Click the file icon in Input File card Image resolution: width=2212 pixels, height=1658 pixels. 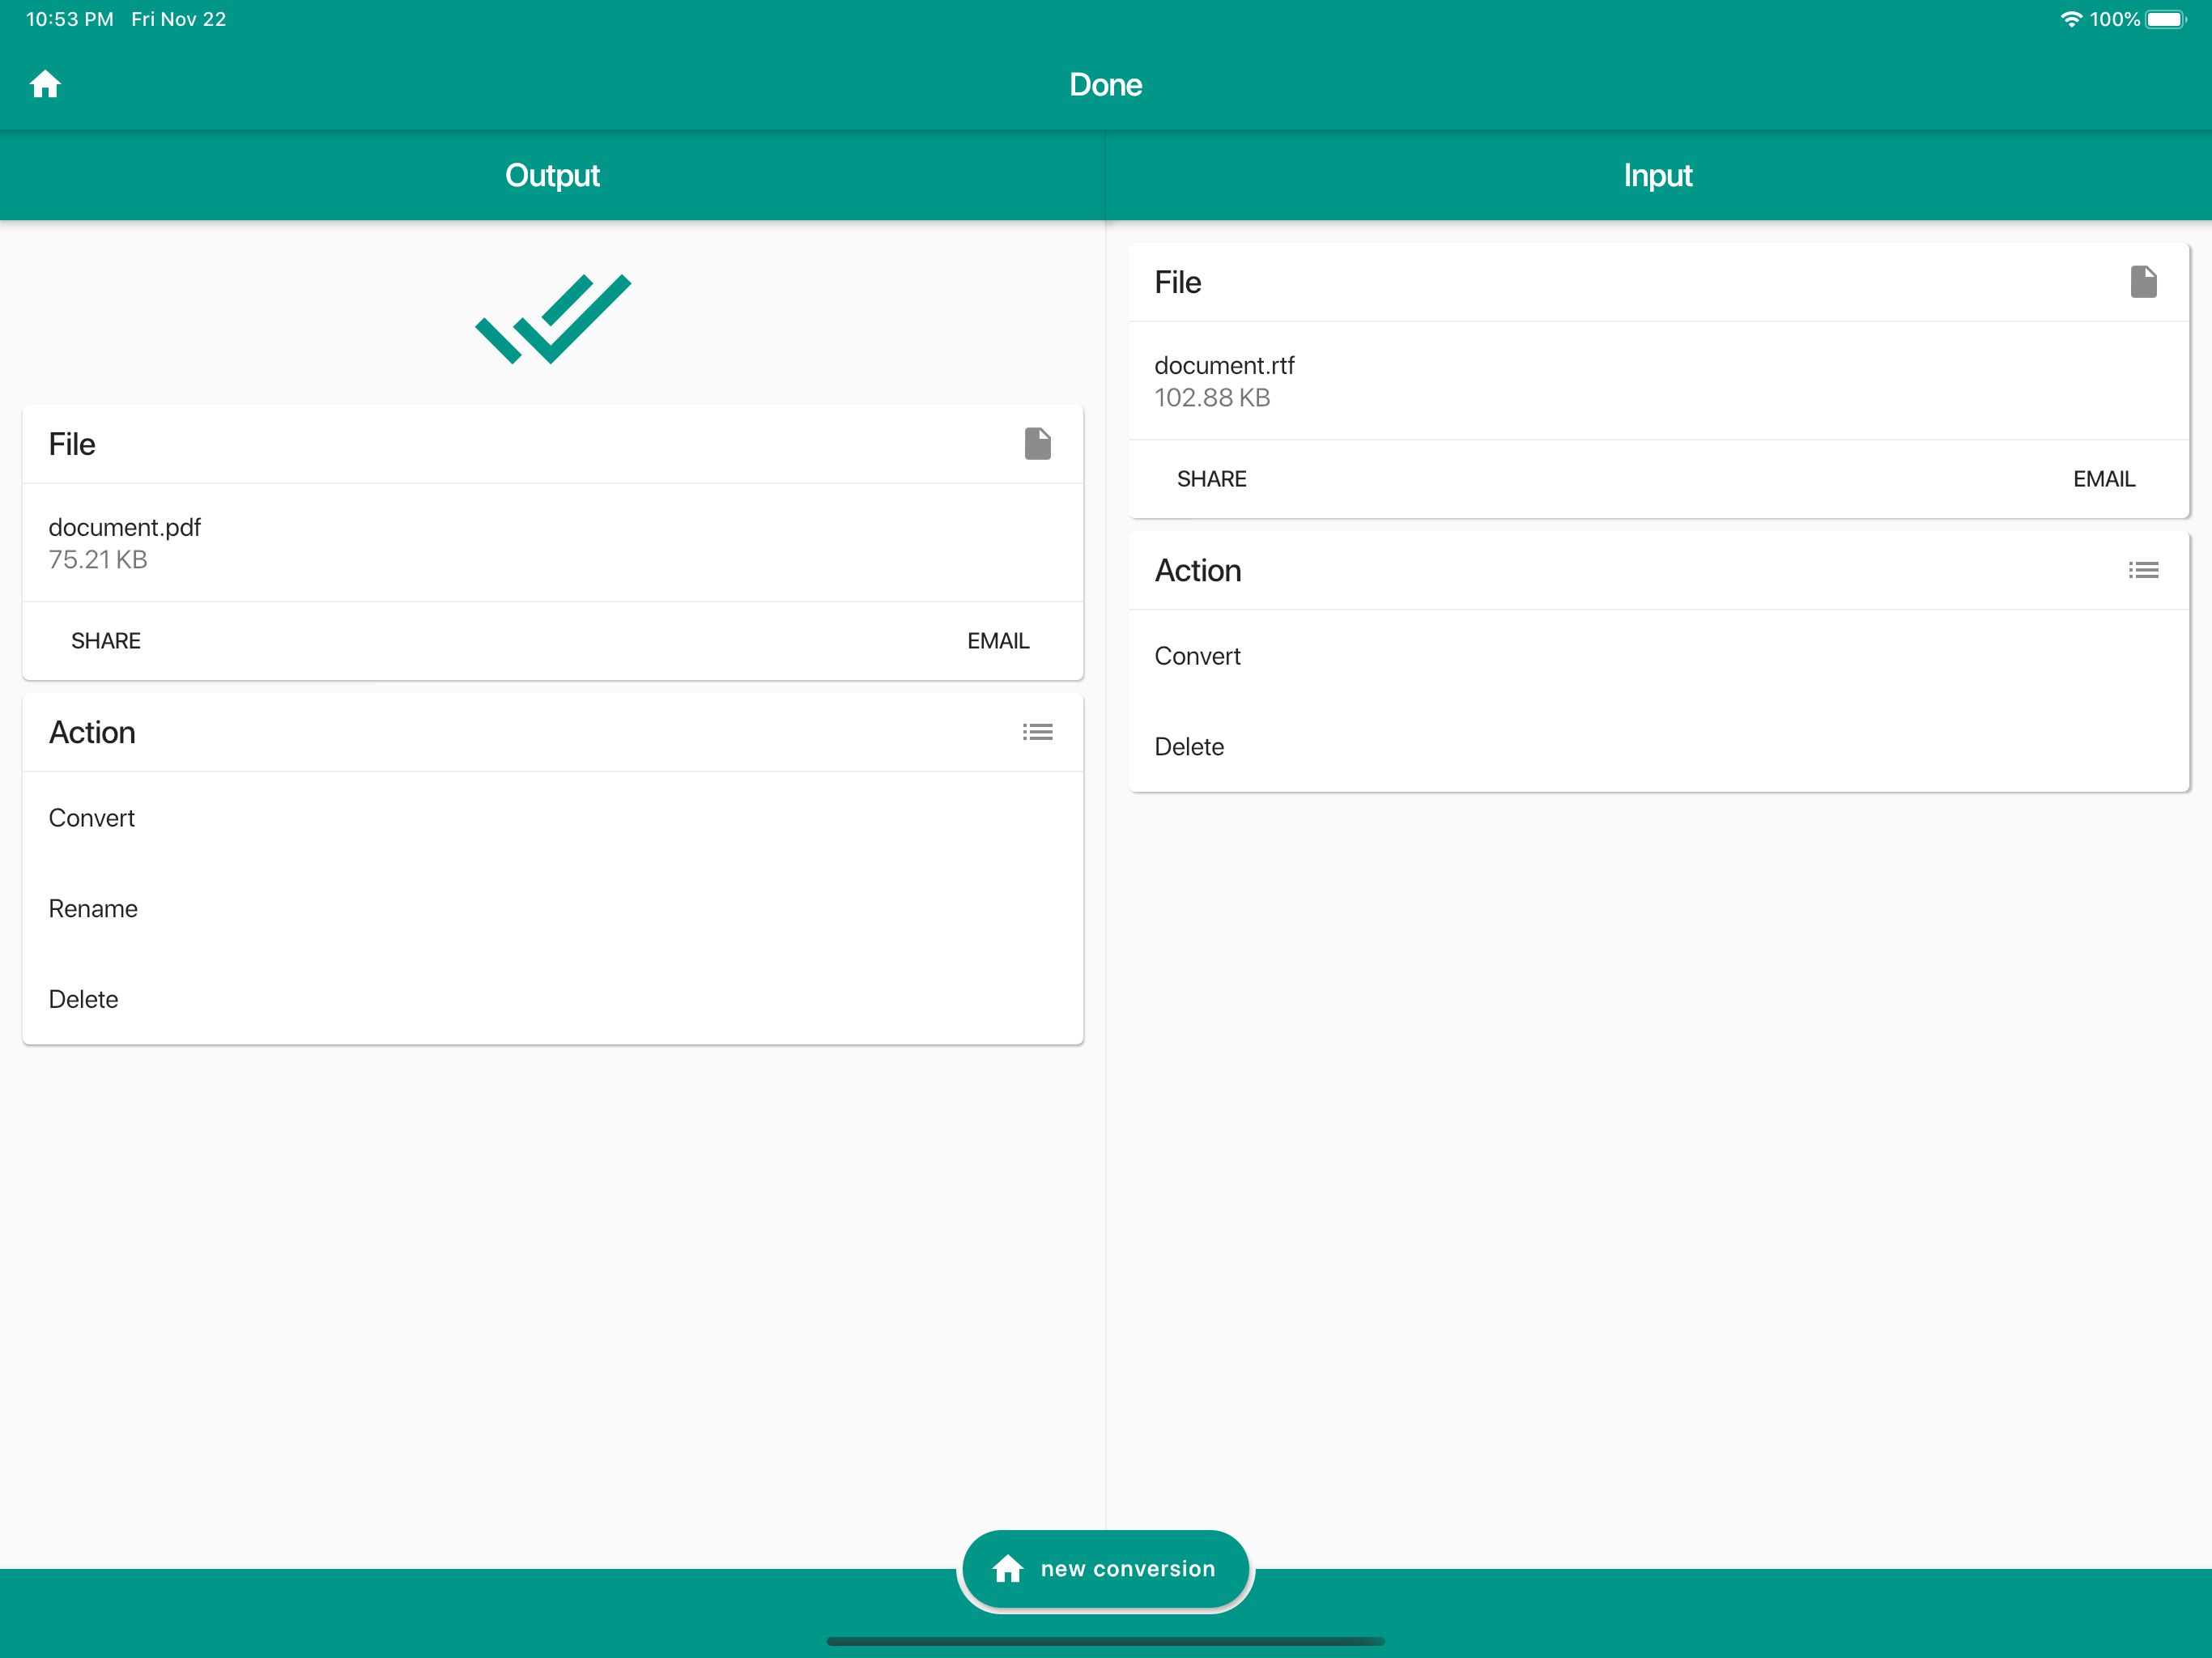point(2143,282)
